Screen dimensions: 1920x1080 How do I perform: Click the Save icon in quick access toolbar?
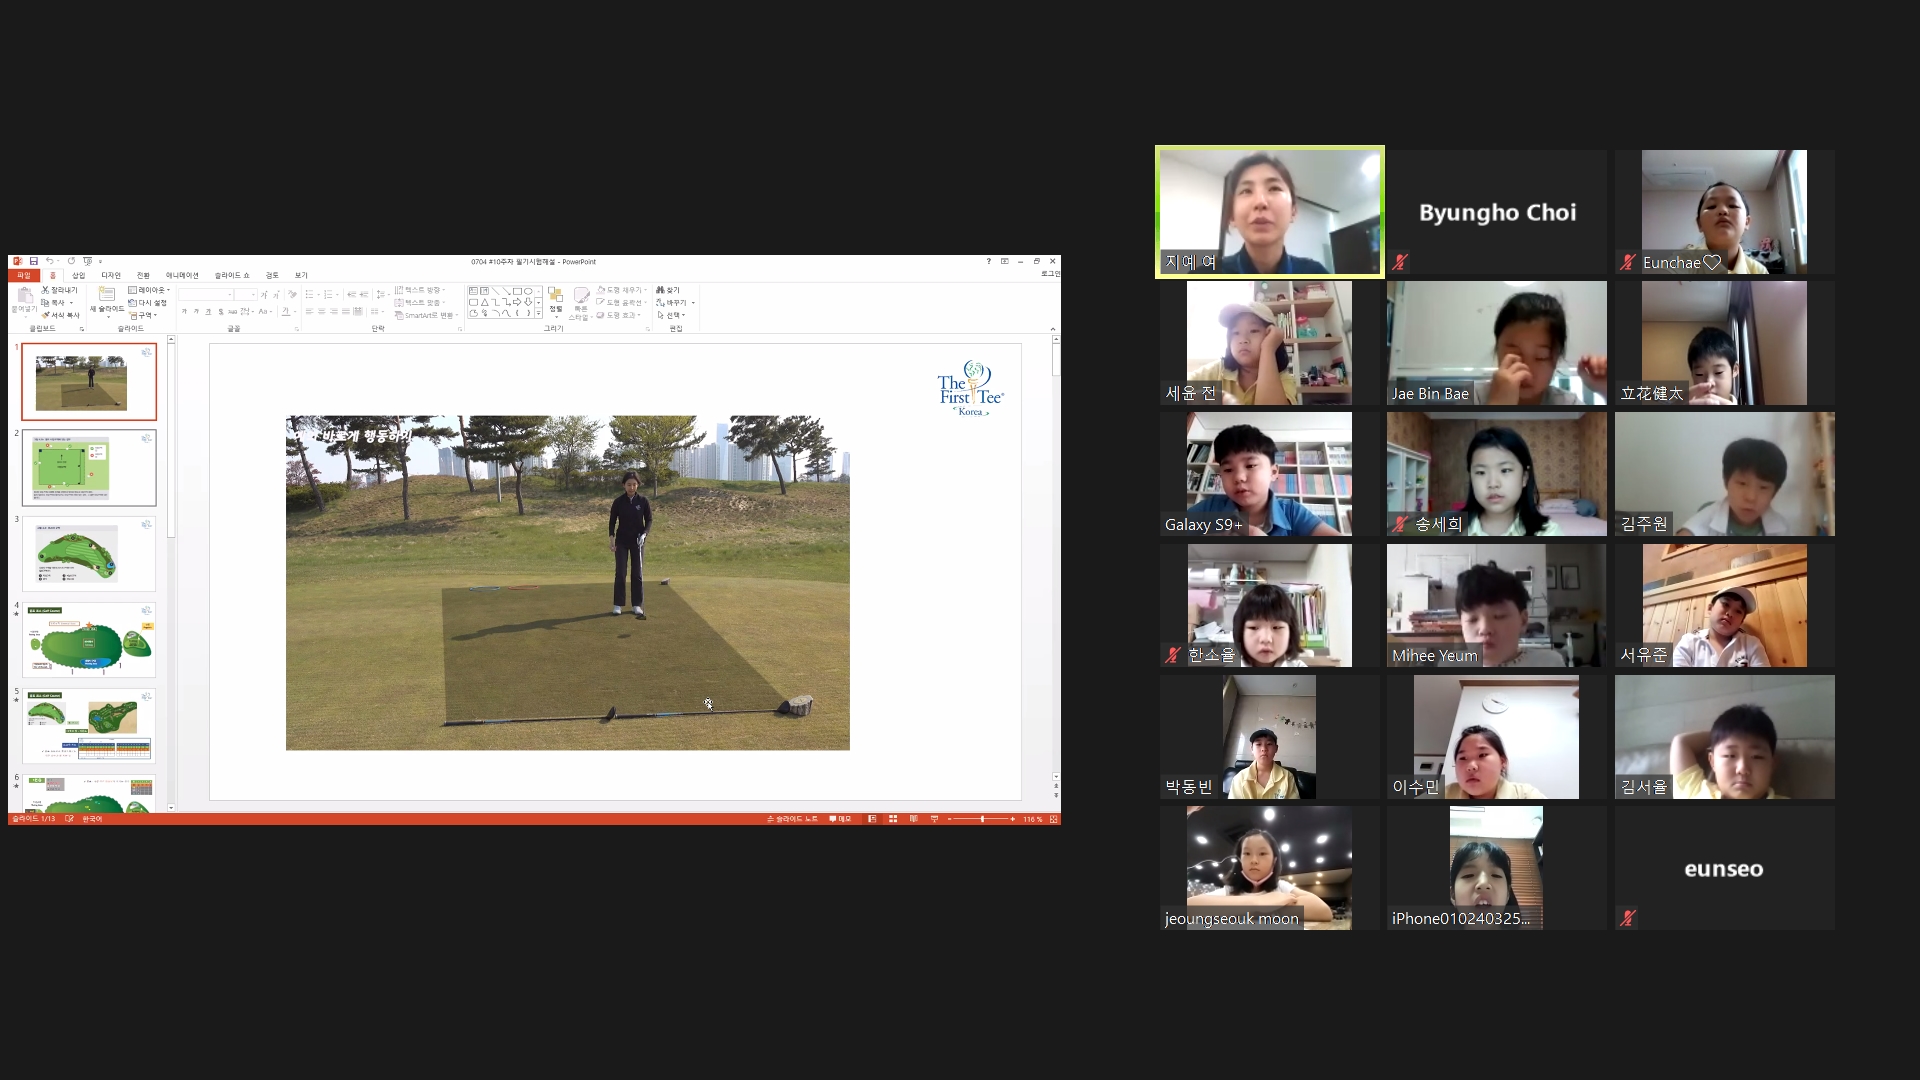33,261
